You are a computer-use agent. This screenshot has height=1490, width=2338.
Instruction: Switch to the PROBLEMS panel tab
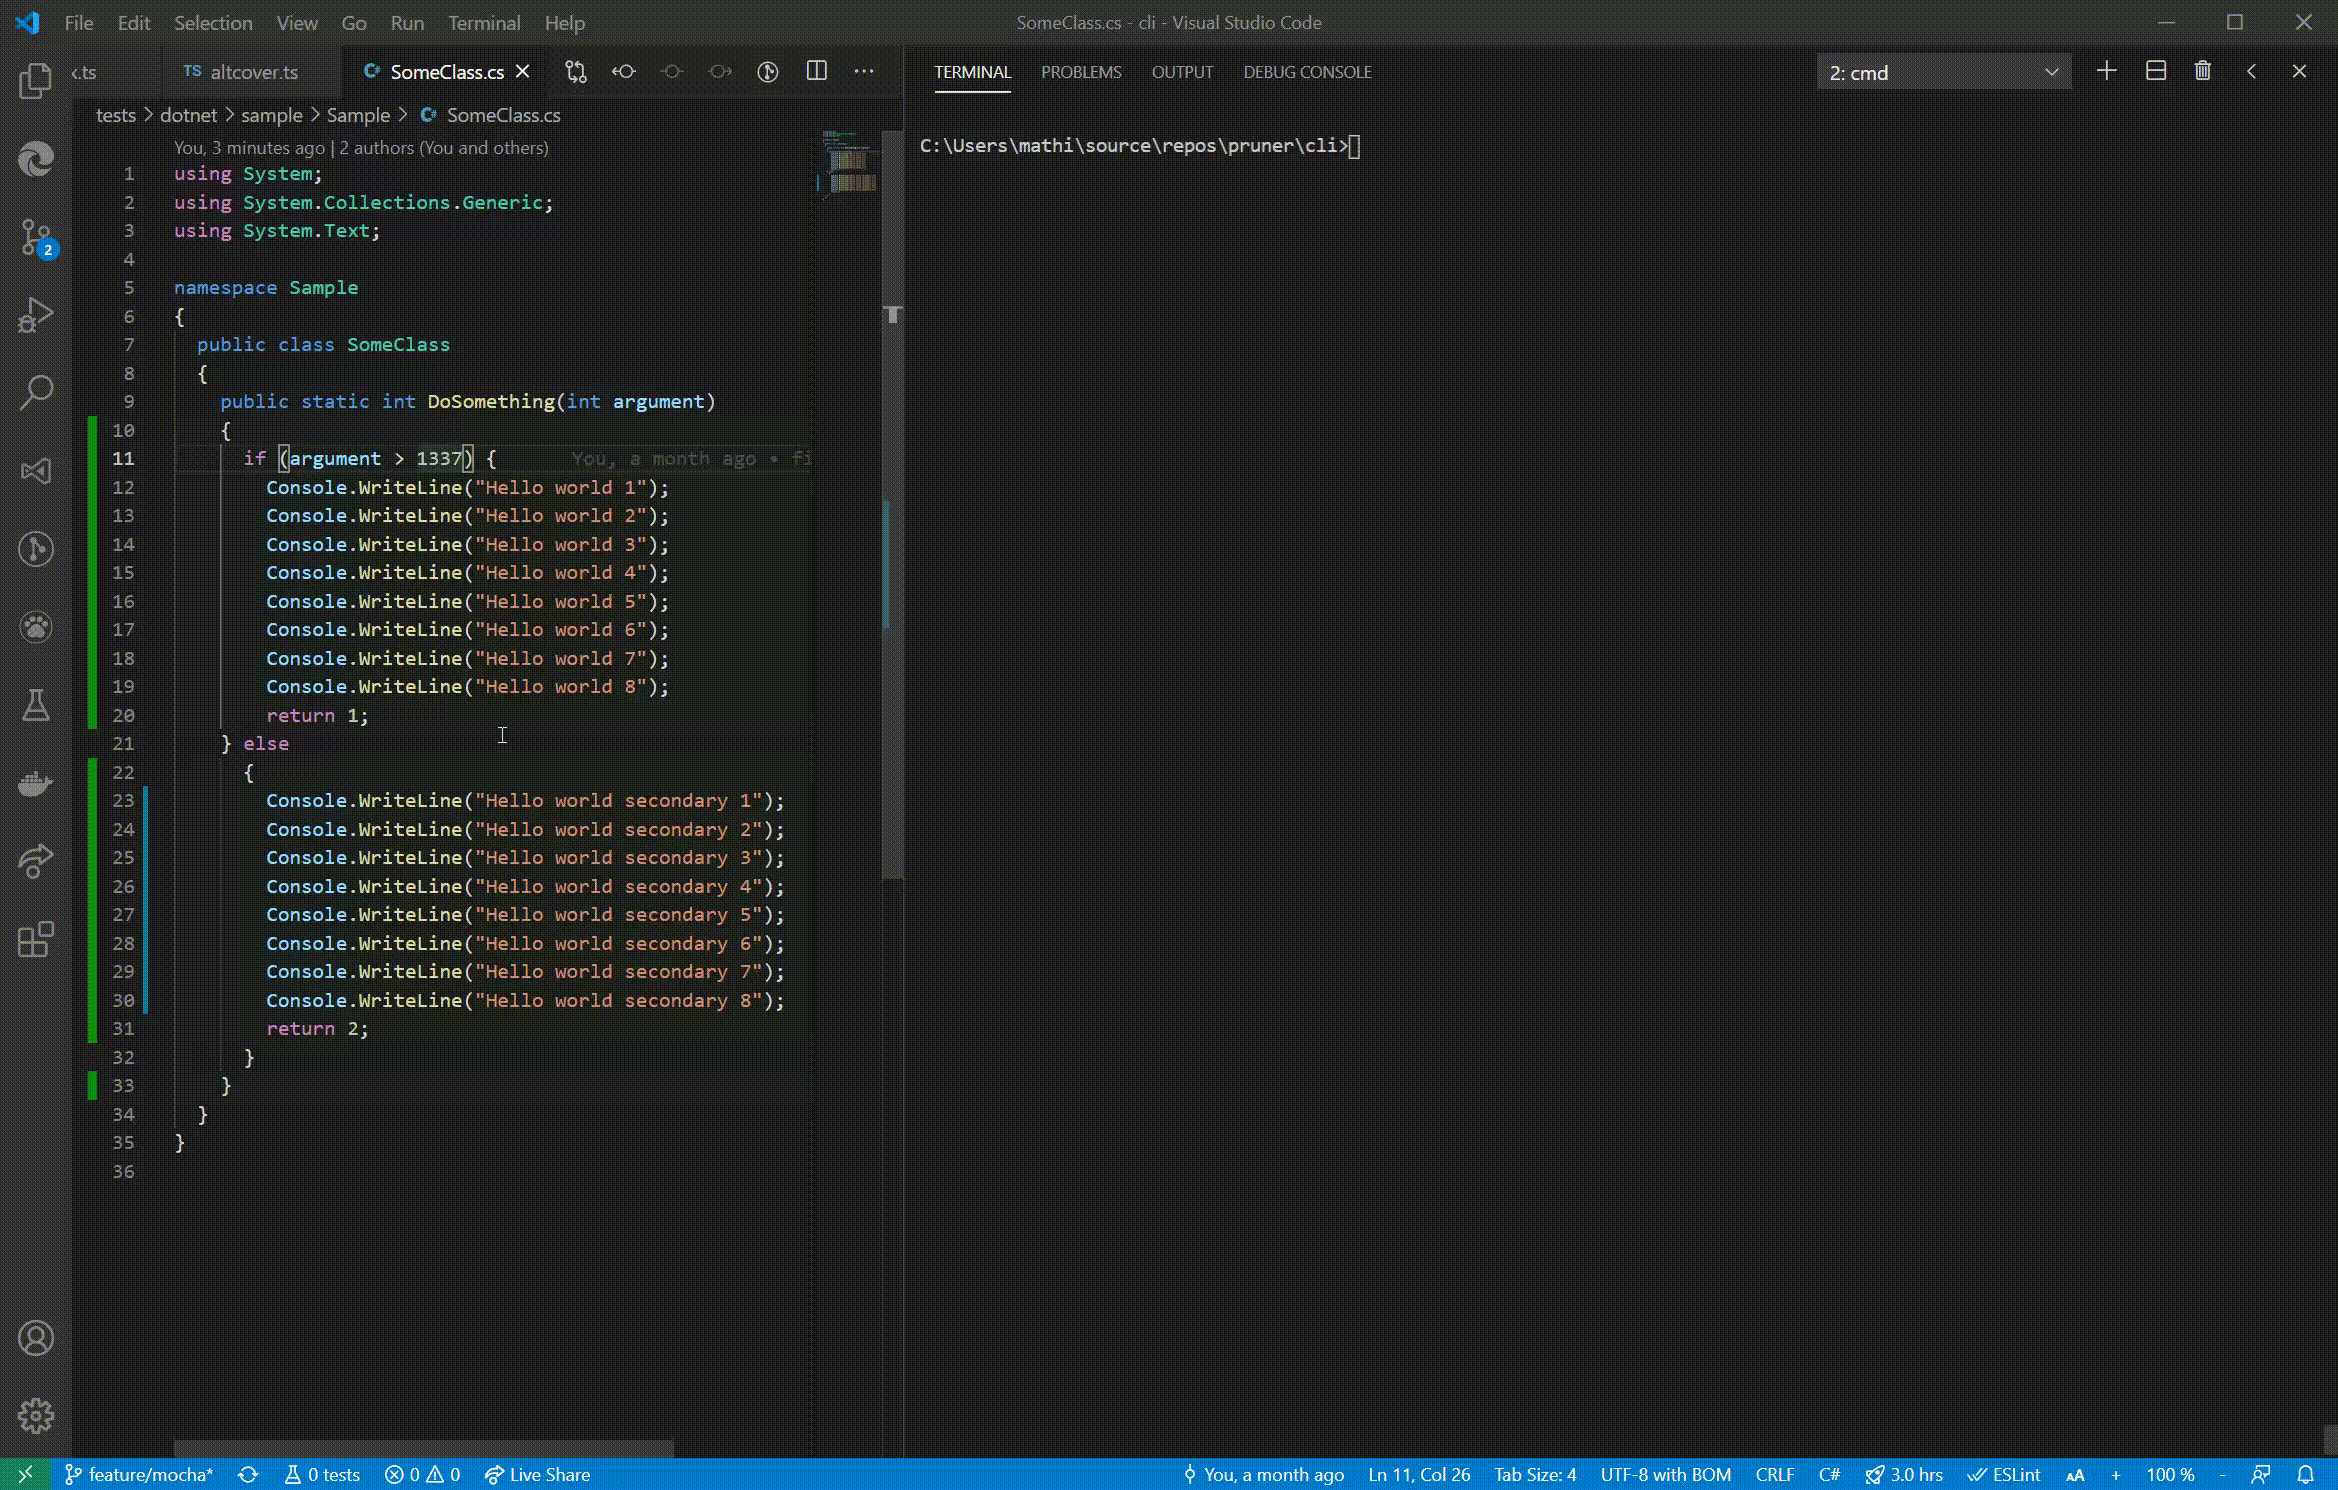tap(1080, 72)
